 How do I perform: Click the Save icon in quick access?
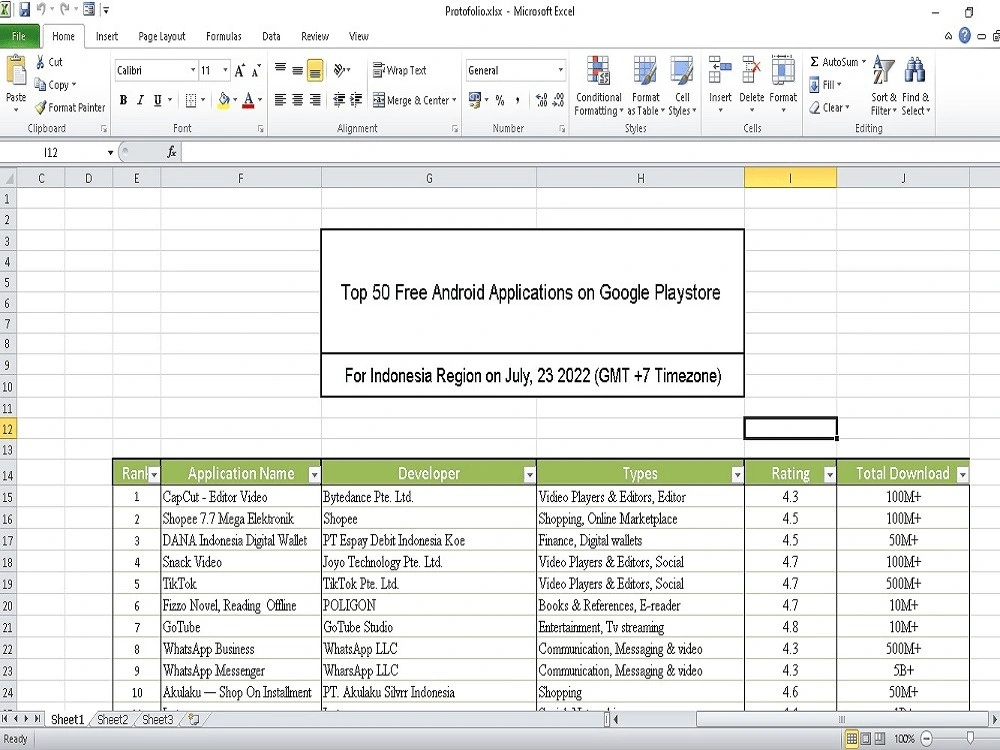click(24, 10)
